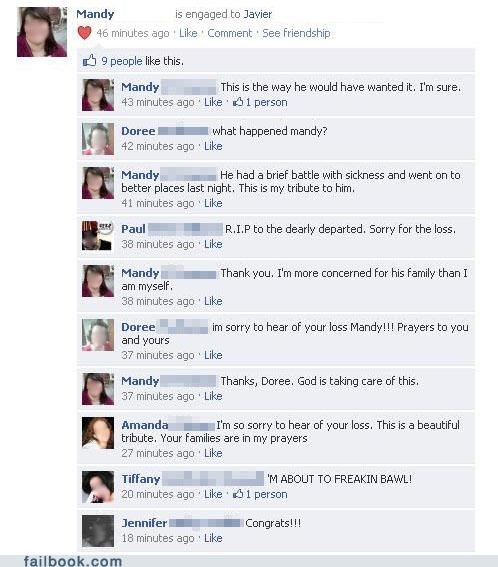Click Comment link under engagement post
This screenshot has width=498, height=567.
point(229,33)
